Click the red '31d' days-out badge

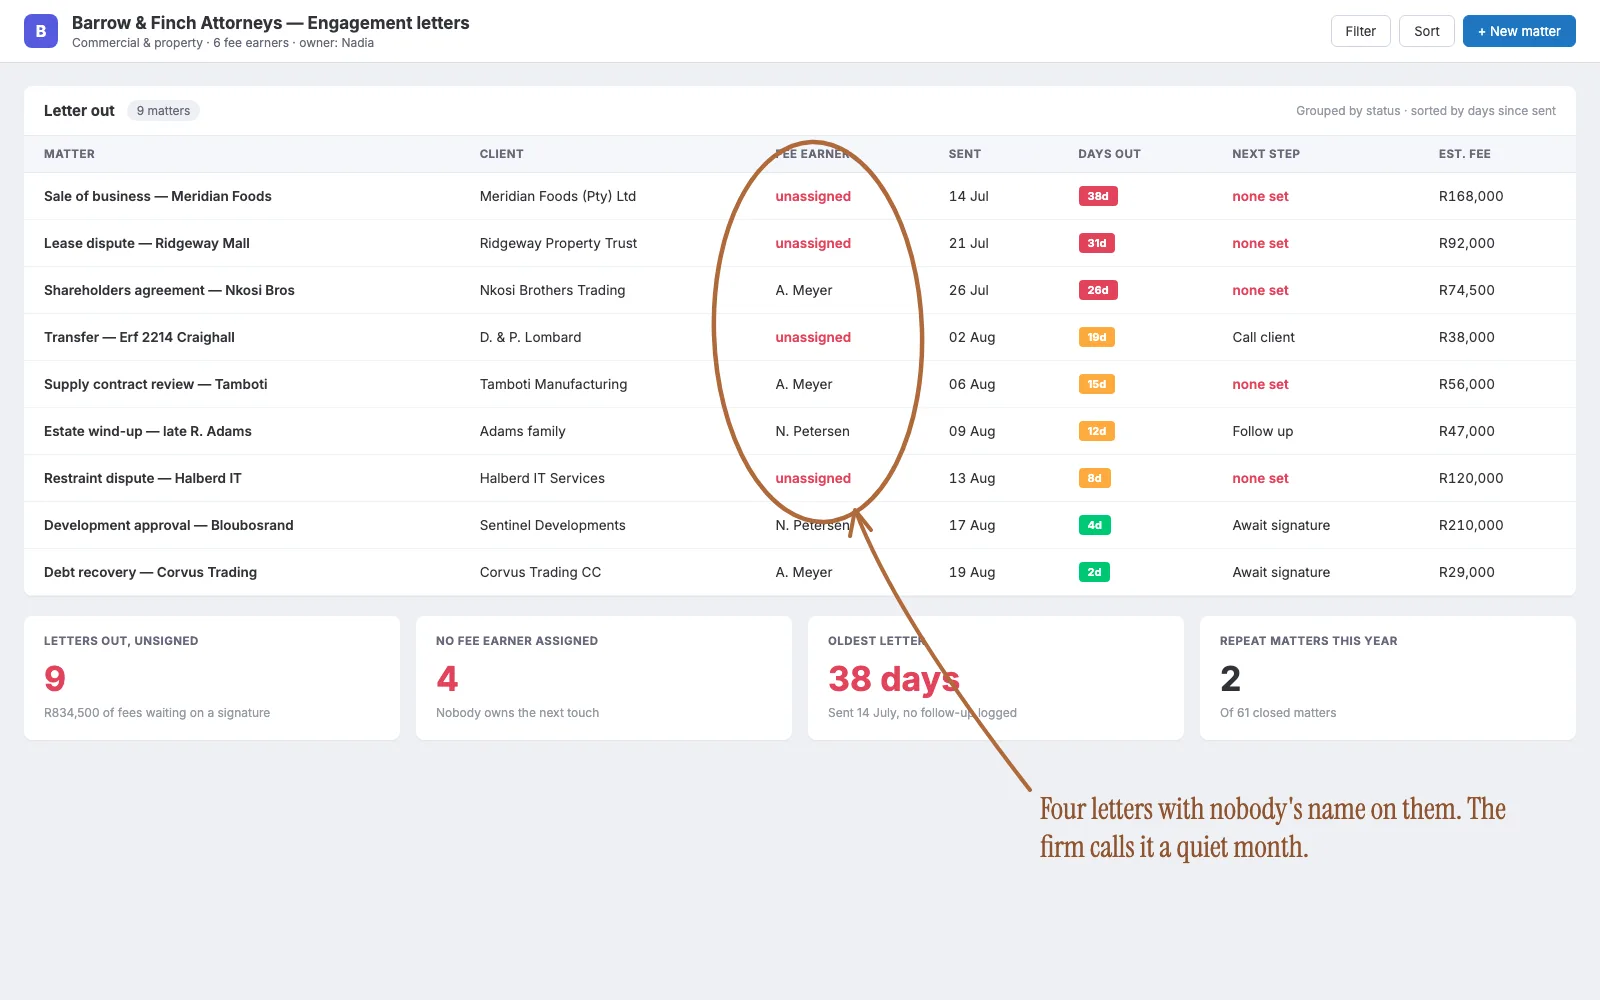[1097, 243]
